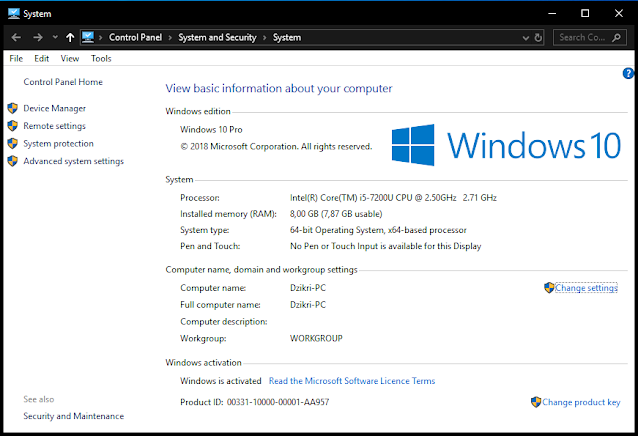Select WORKGROUP value text
Screen dimensions: 638x436
point(316,338)
